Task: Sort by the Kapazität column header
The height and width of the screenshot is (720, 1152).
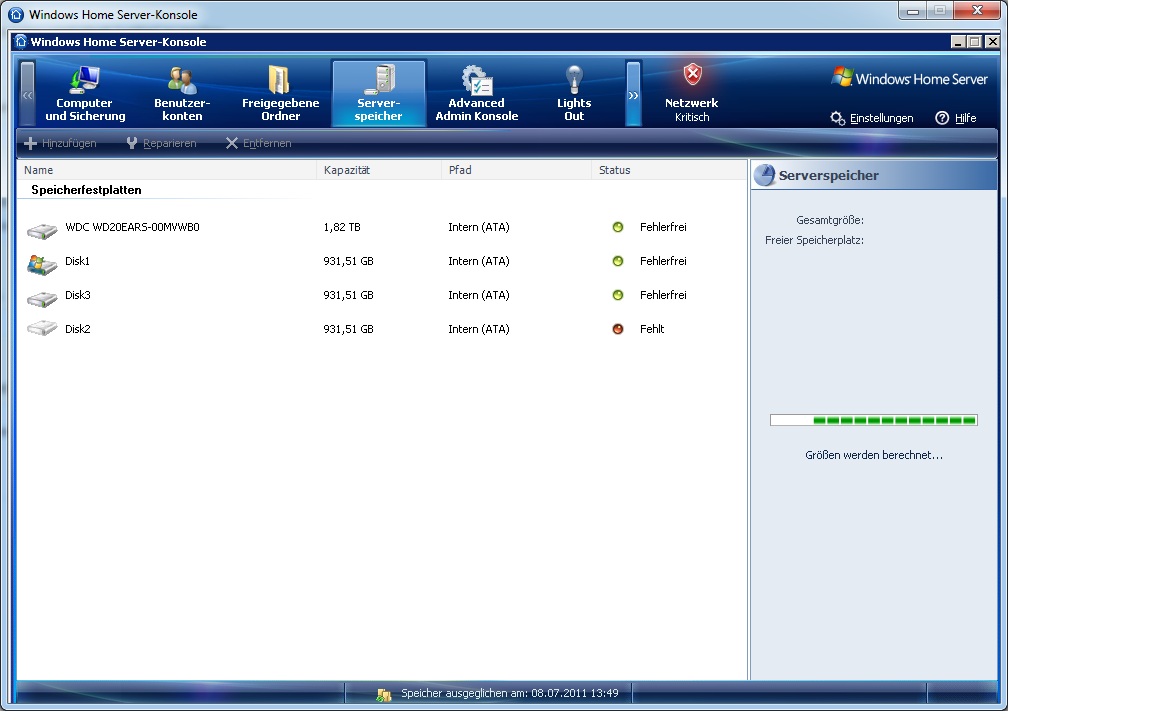Action: coord(379,170)
